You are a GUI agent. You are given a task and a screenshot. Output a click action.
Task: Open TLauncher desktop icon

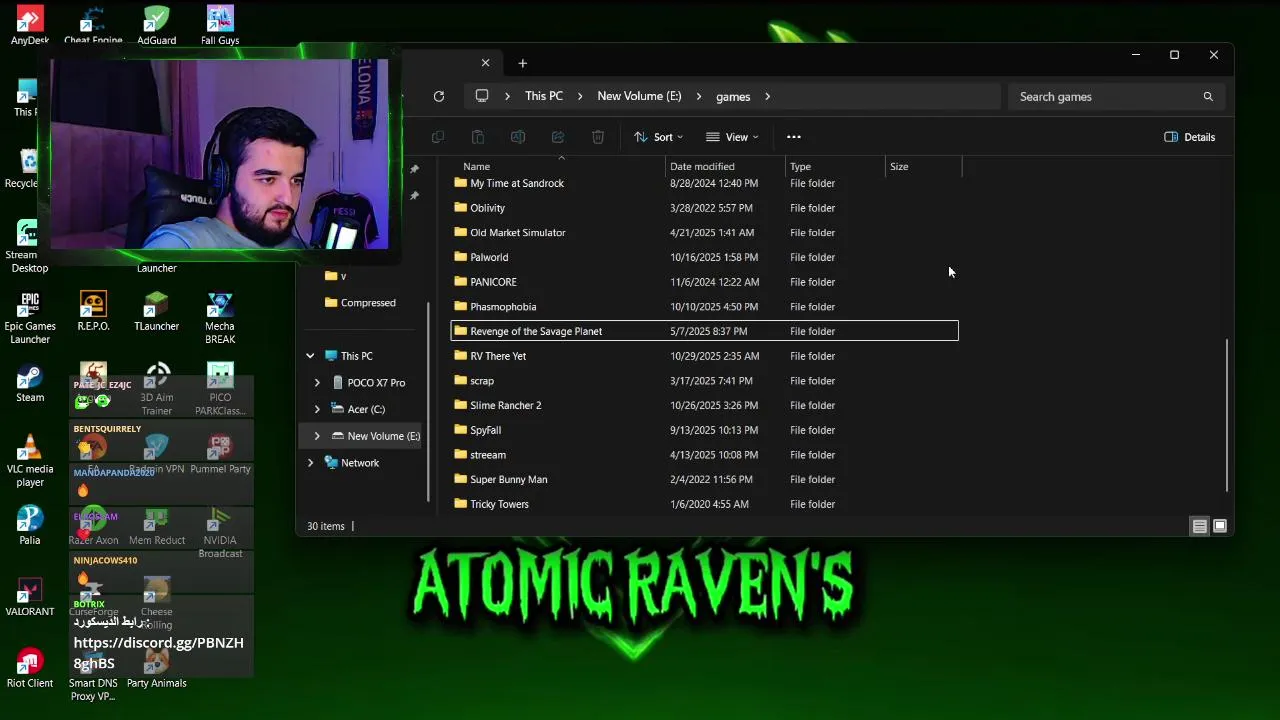[x=157, y=312]
